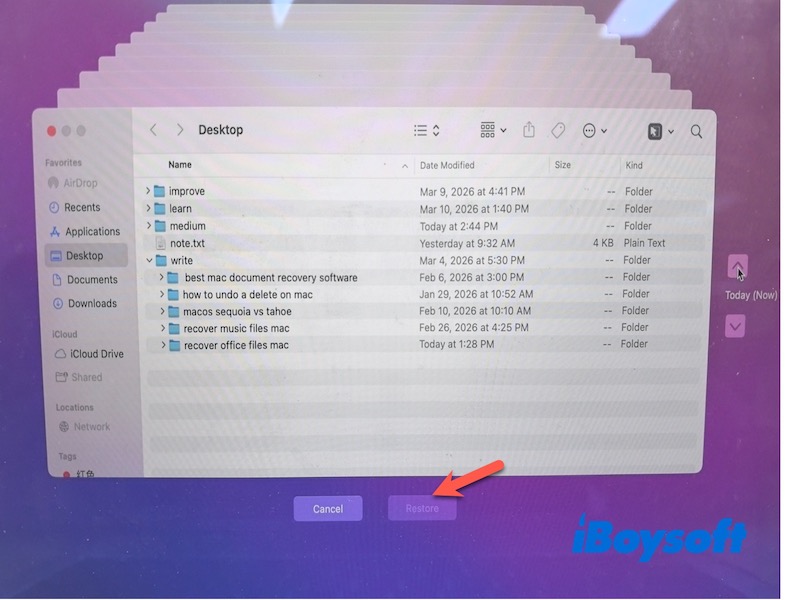Viewport: 800px width, 600px height.
Task: Select the note.txt file in the list
Action: click(x=185, y=242)
